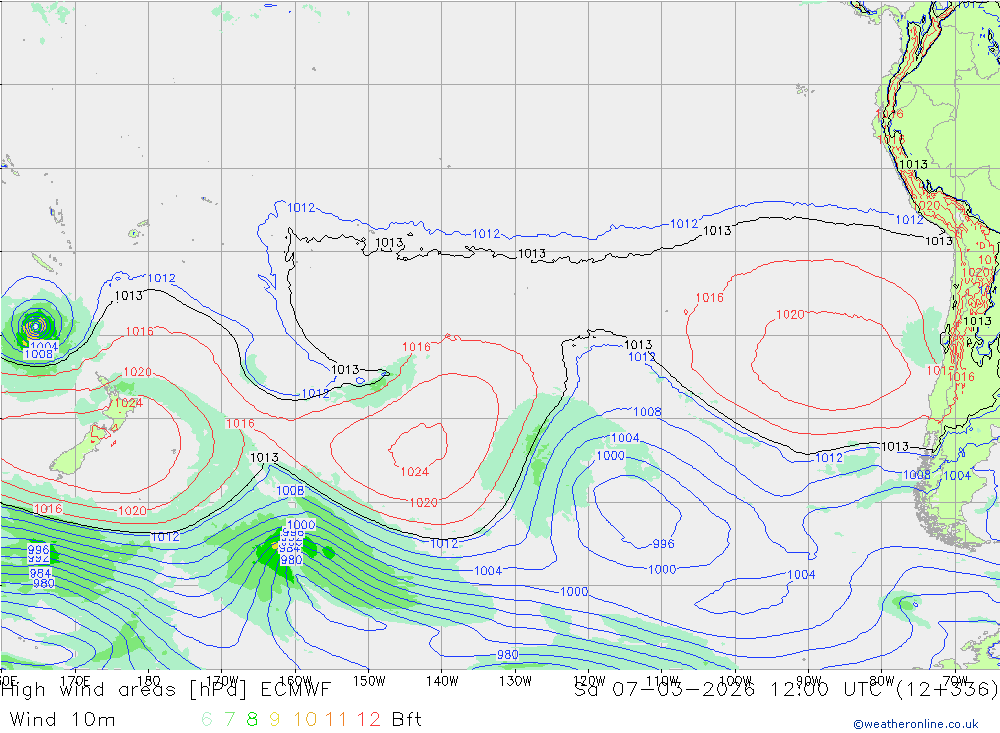The width and height of the screenshot is (1000, 733).
Task: Click the 1004 label on the contour near 140W
Action: [x=488, y=571]
